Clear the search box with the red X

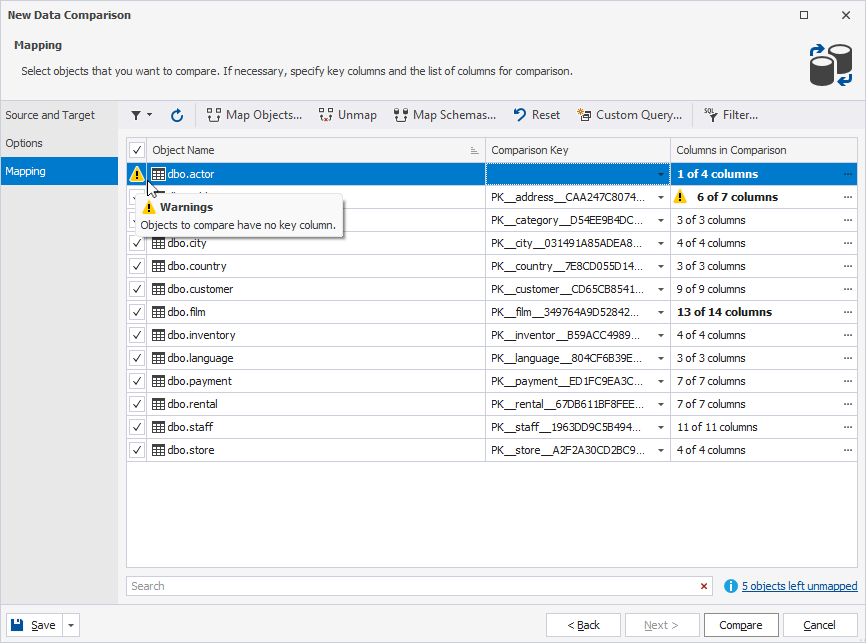click(x=704, y=586)
